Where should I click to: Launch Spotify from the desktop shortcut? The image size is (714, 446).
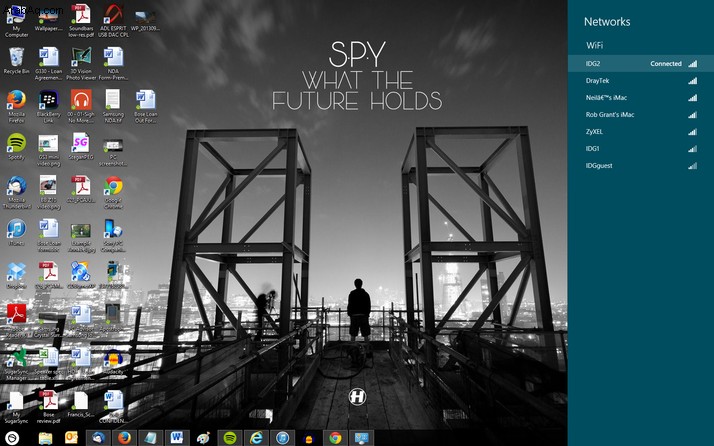click(x=16, y=147)
